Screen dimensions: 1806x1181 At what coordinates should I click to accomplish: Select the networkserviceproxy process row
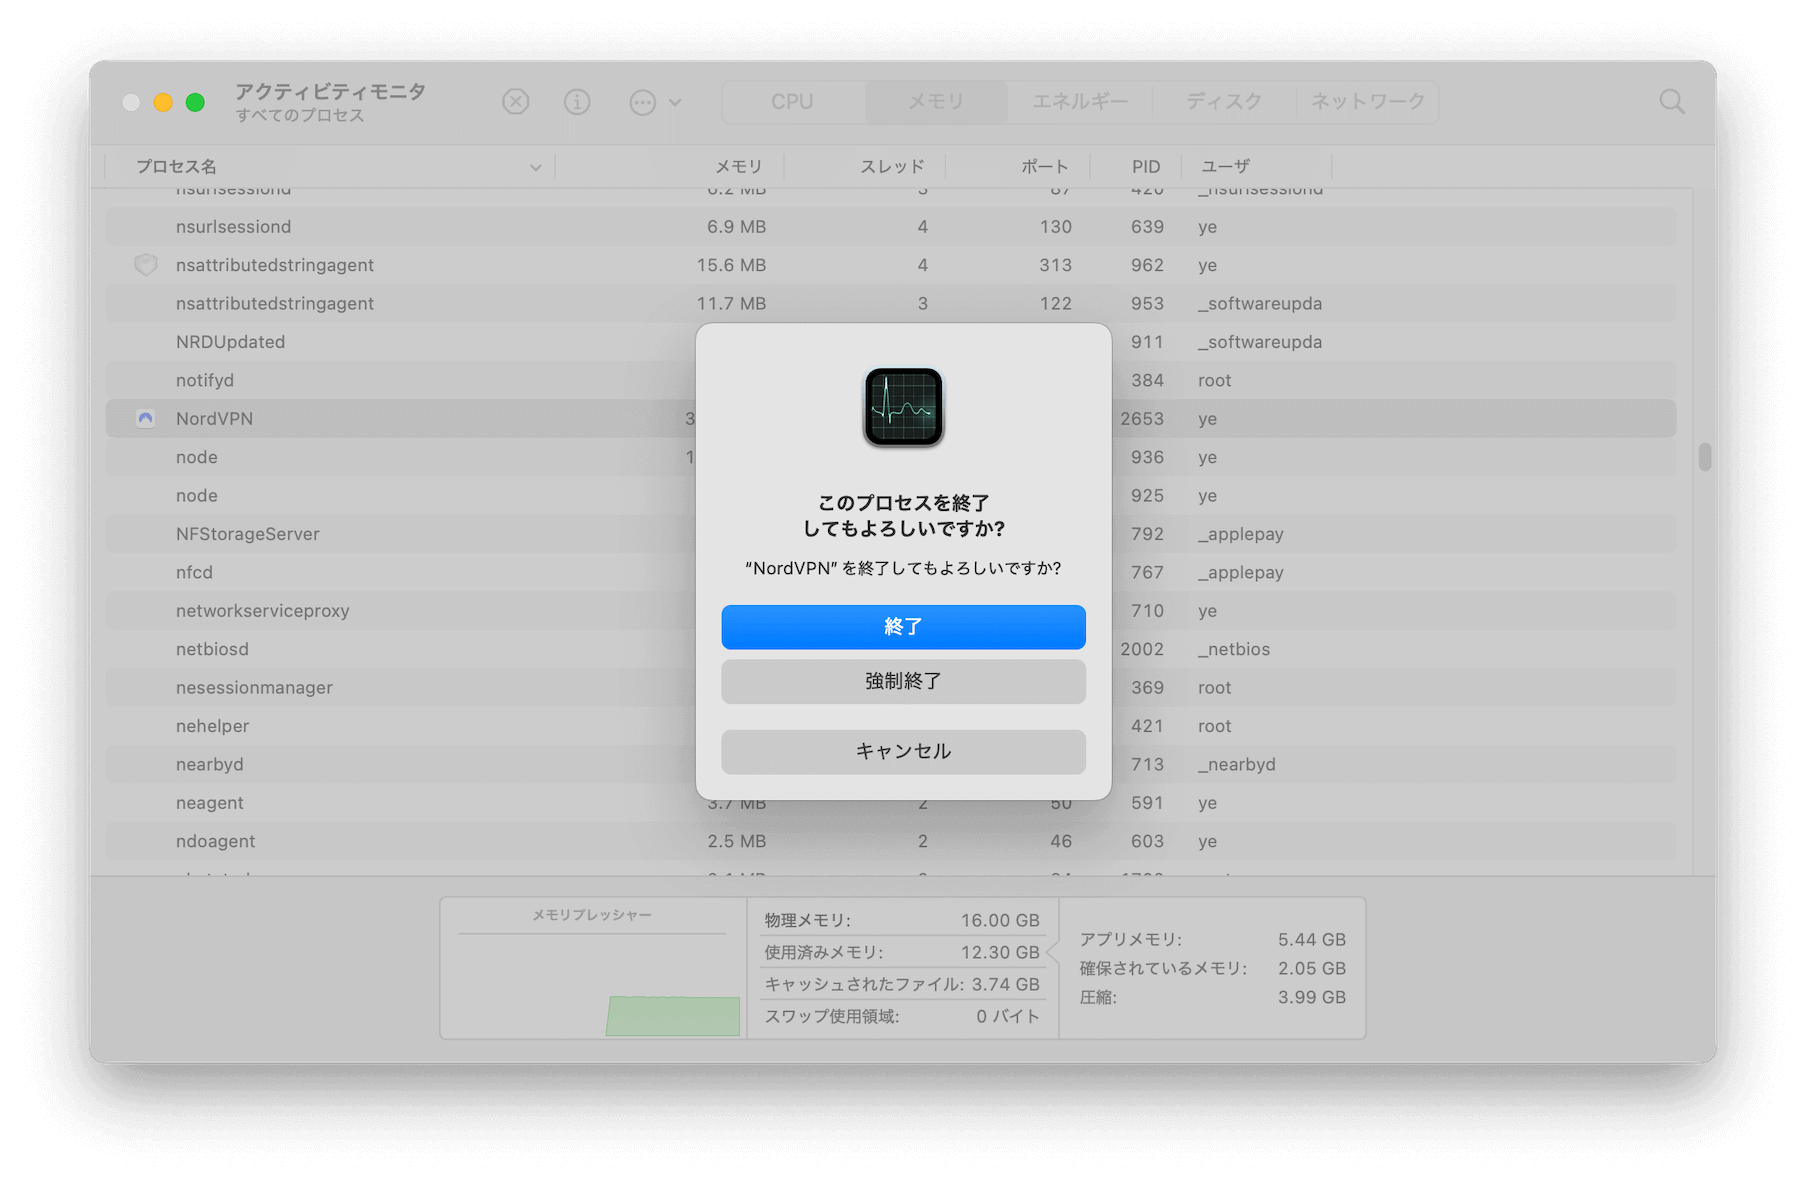[891, 611]
